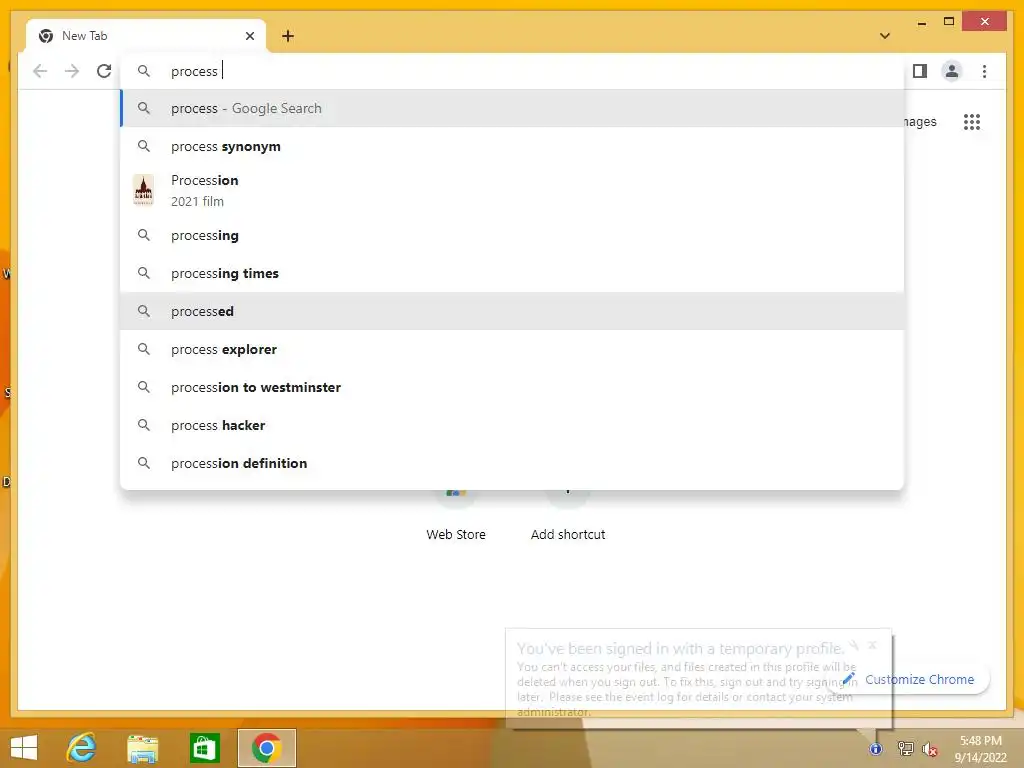Open the Windows Store taskbar icon
Screen dimensions: 1024x768
[x=204, y=748]
